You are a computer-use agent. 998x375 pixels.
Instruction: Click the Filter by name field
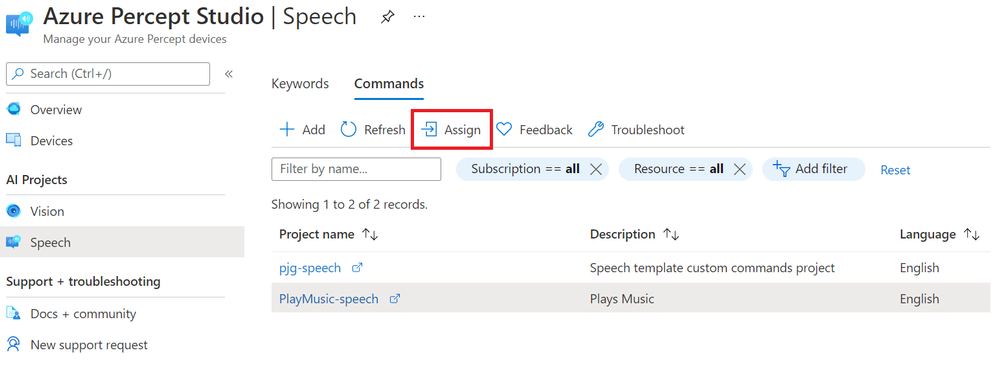356,169
